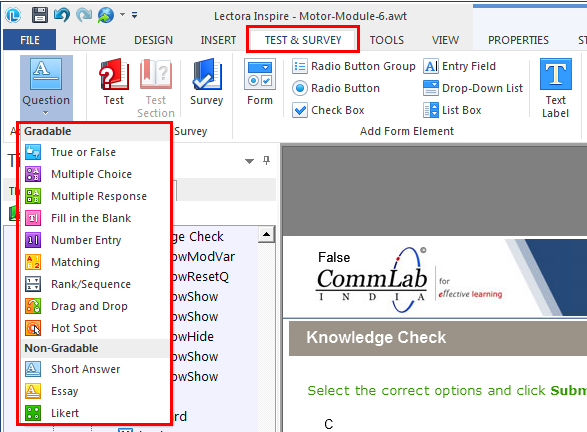
Task: Choose Number Entry question type
Action: click(94, 240)
